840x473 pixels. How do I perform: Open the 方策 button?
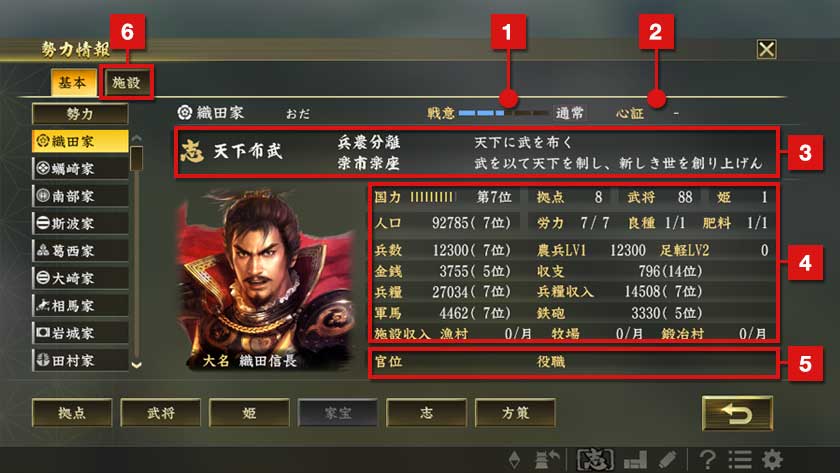pyautogui.click(x=515, y=413)
